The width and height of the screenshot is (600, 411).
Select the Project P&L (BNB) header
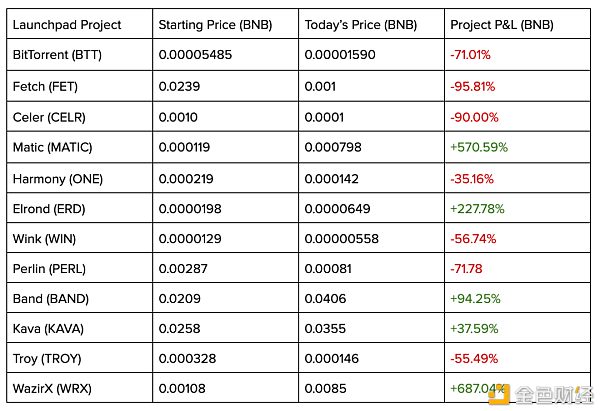(502, 25)
